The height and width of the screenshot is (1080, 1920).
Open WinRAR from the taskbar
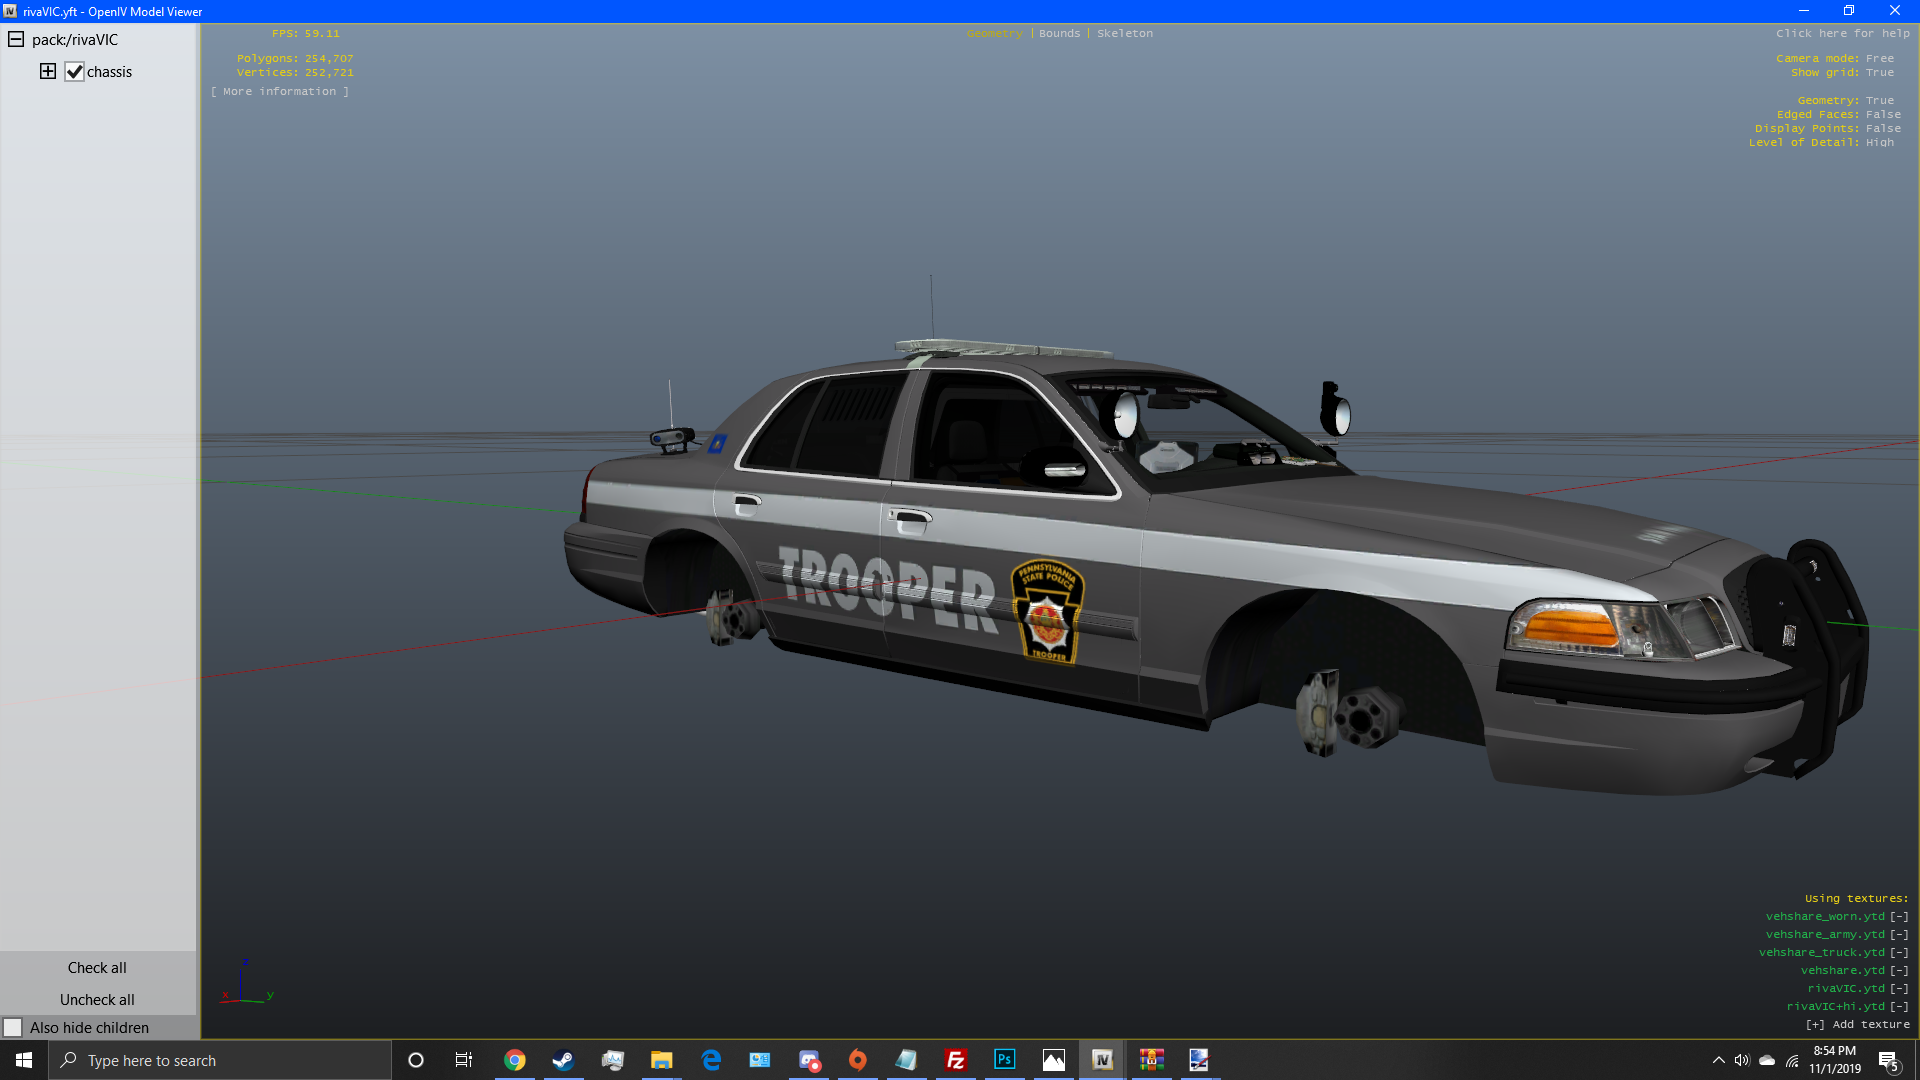click(1151, 1060)
